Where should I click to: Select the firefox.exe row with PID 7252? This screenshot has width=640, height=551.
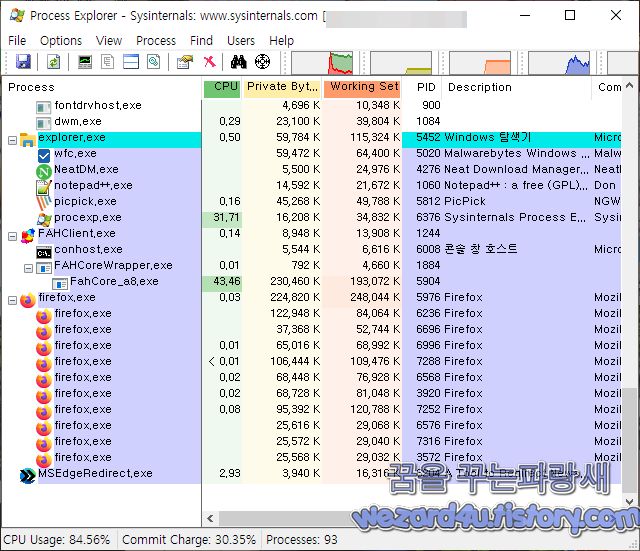312,409
